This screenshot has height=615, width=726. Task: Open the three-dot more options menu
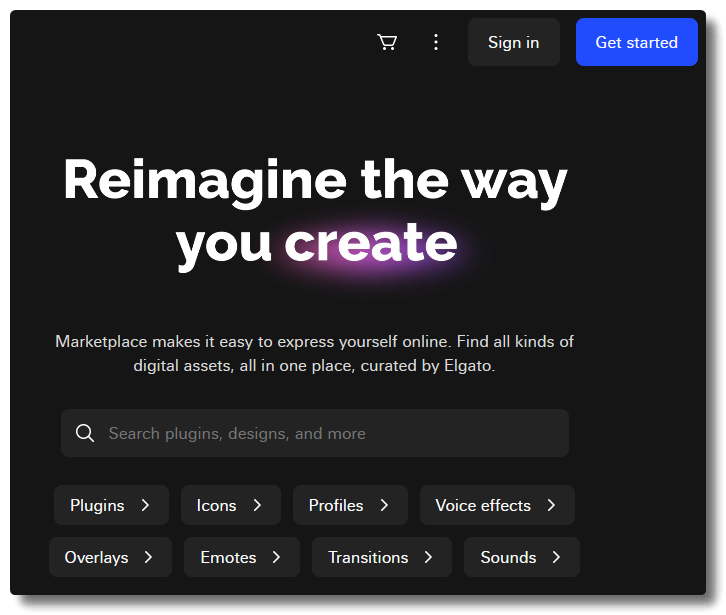tap(436, 42)
